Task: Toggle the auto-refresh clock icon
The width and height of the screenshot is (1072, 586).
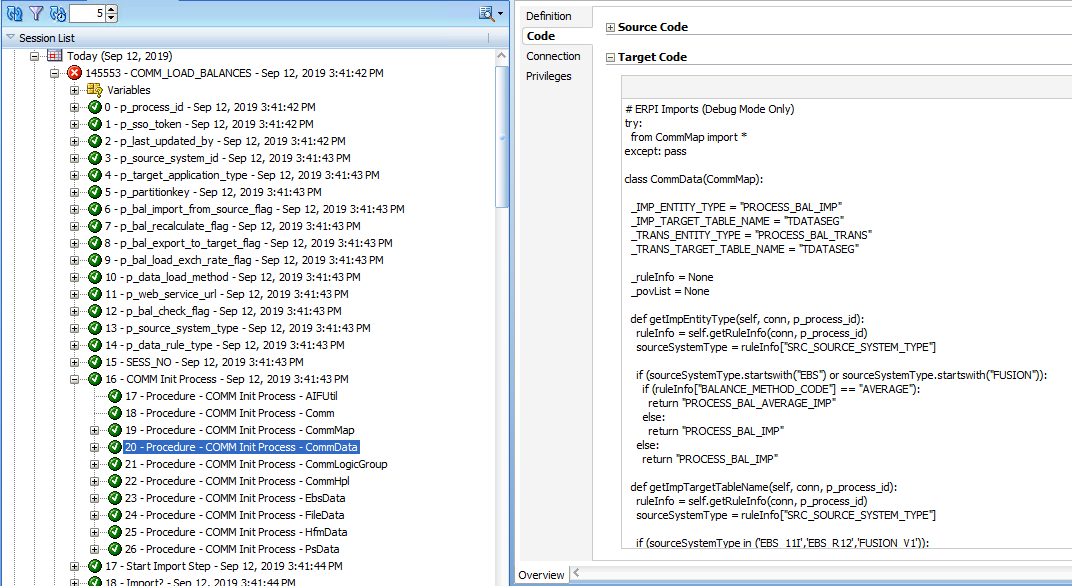Action: click(57, 13)
